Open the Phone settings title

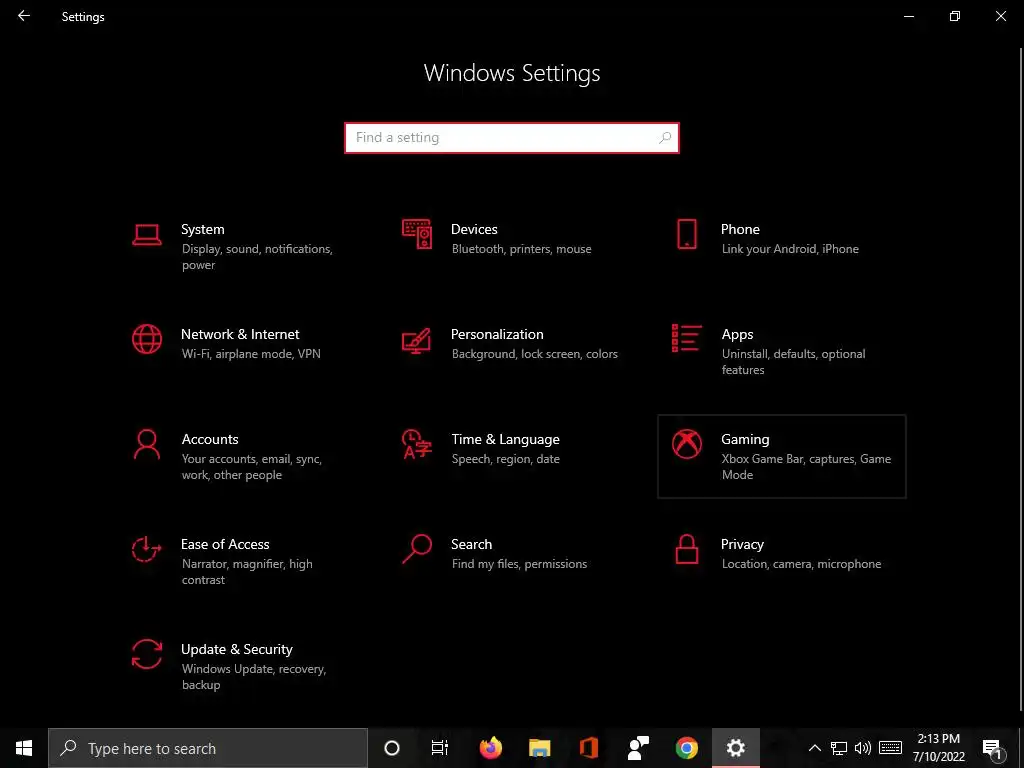click(740, 229)
